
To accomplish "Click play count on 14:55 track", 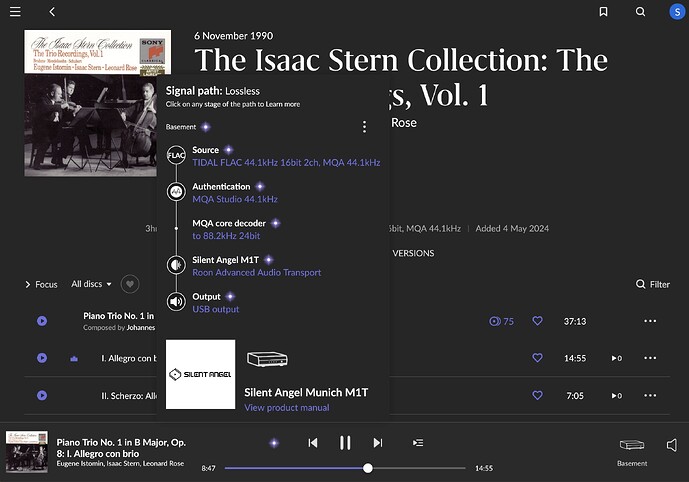I will coord(616,358).
